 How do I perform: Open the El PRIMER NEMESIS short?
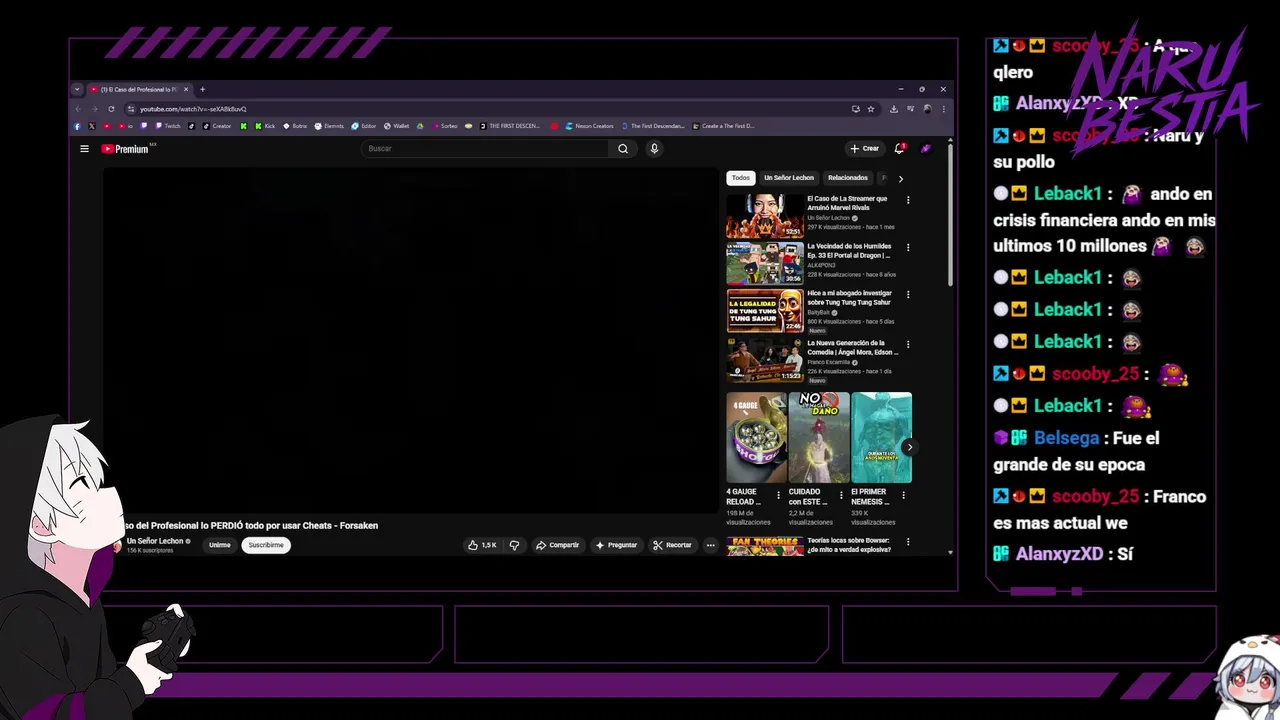coord(881,437)
